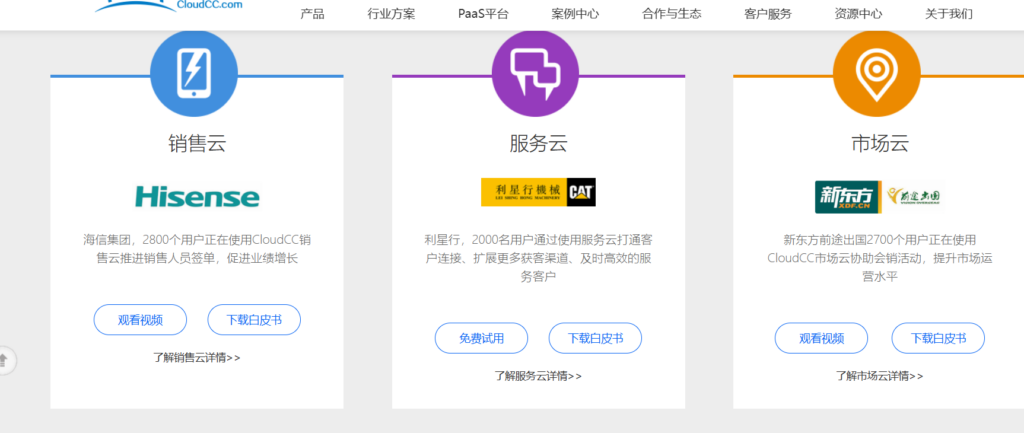The width and height of the screenshot is (1024, 433).
Task: Open the 产品 menu
Action: 312,14
